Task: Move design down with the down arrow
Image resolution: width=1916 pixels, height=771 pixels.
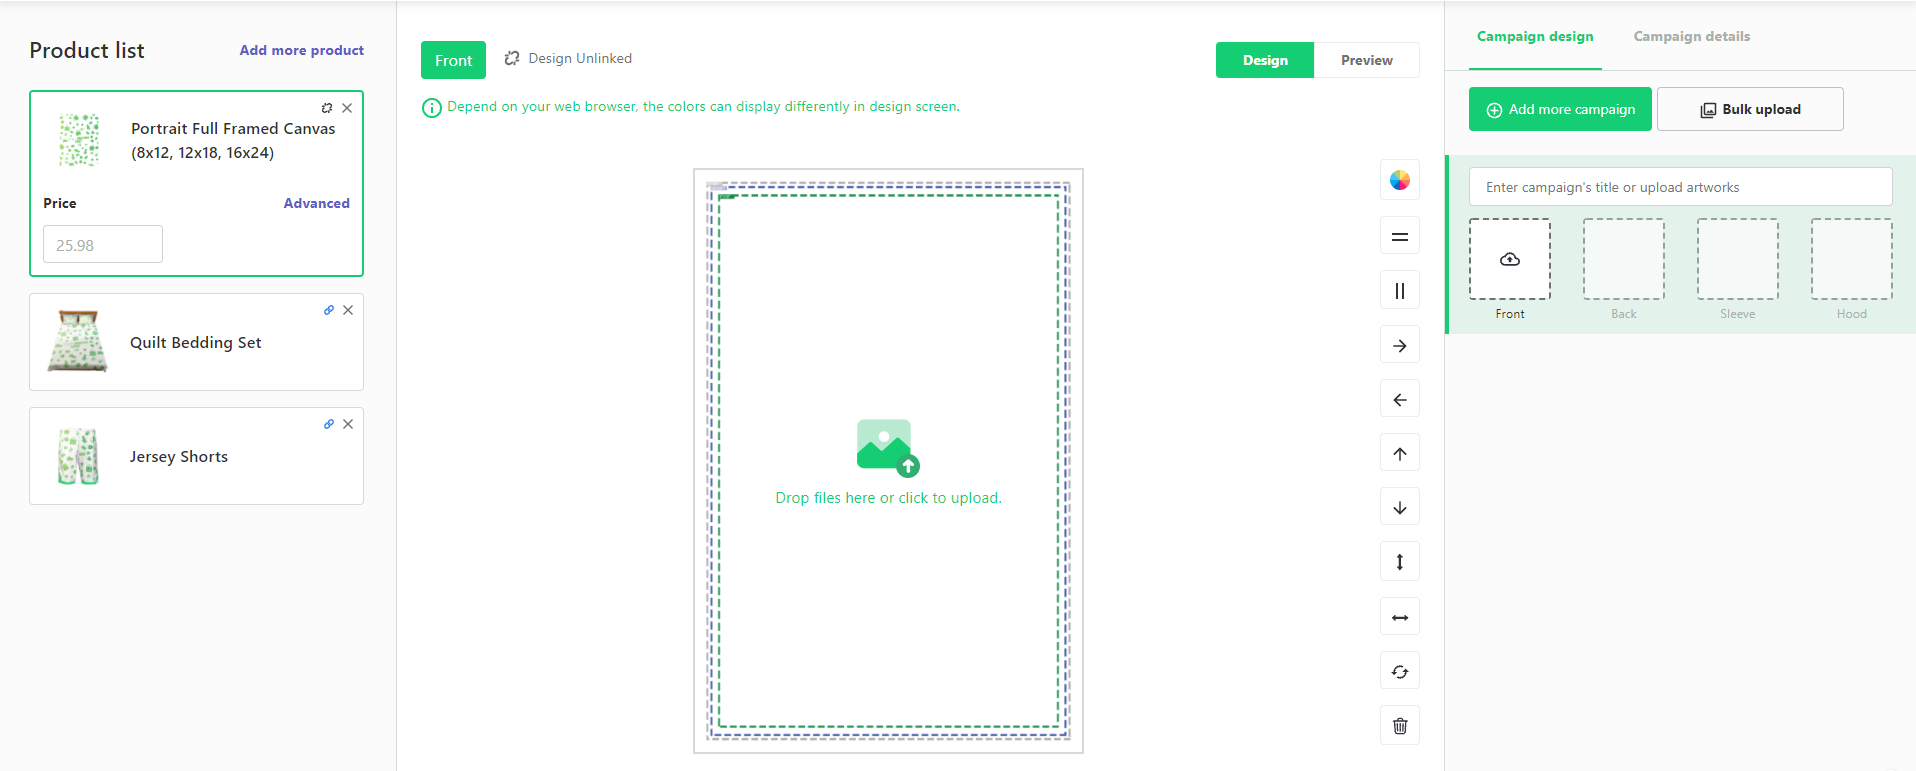Action: coord(1400,508)
